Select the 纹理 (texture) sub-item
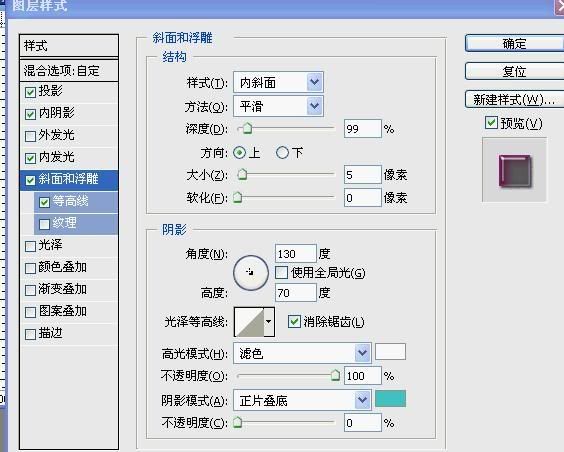 coord(76,223)
